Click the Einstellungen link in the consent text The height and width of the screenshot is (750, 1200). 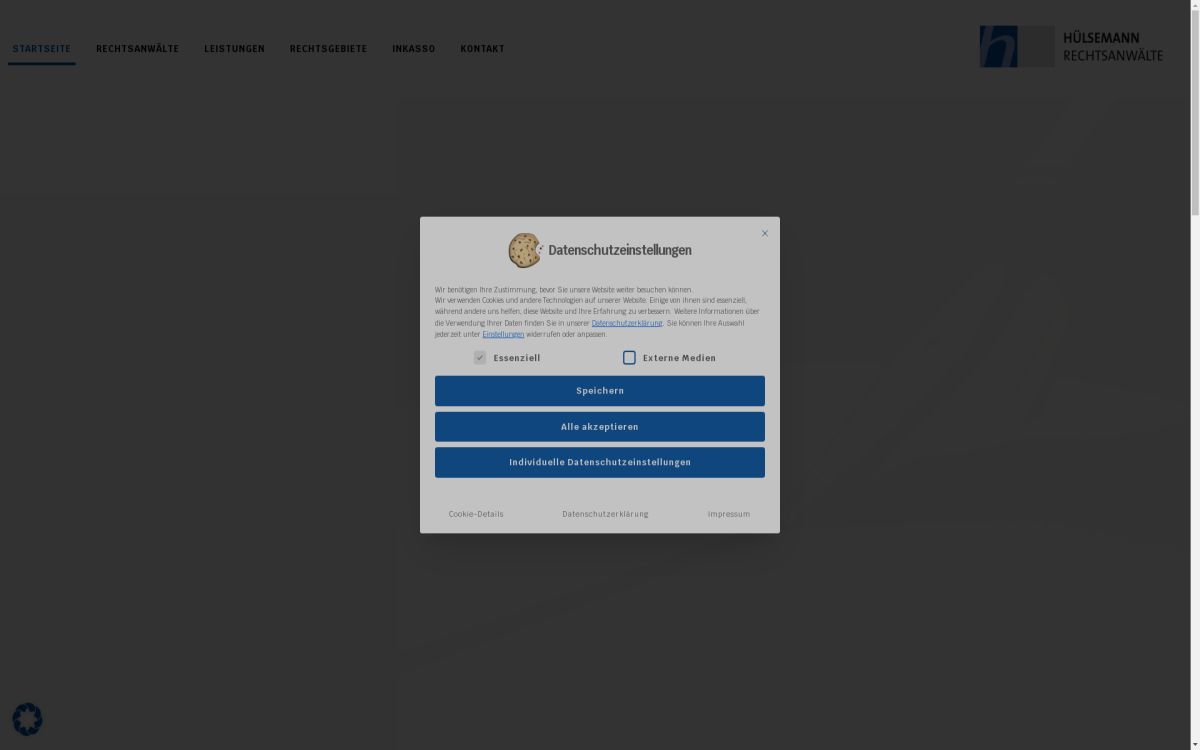502,334
